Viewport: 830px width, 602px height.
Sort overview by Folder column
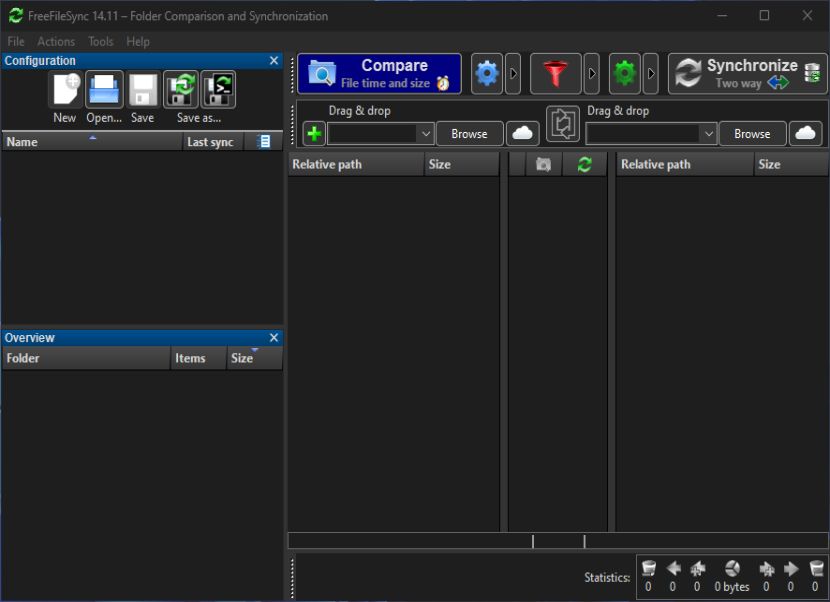pyautogui.click(x=86, y=358)
